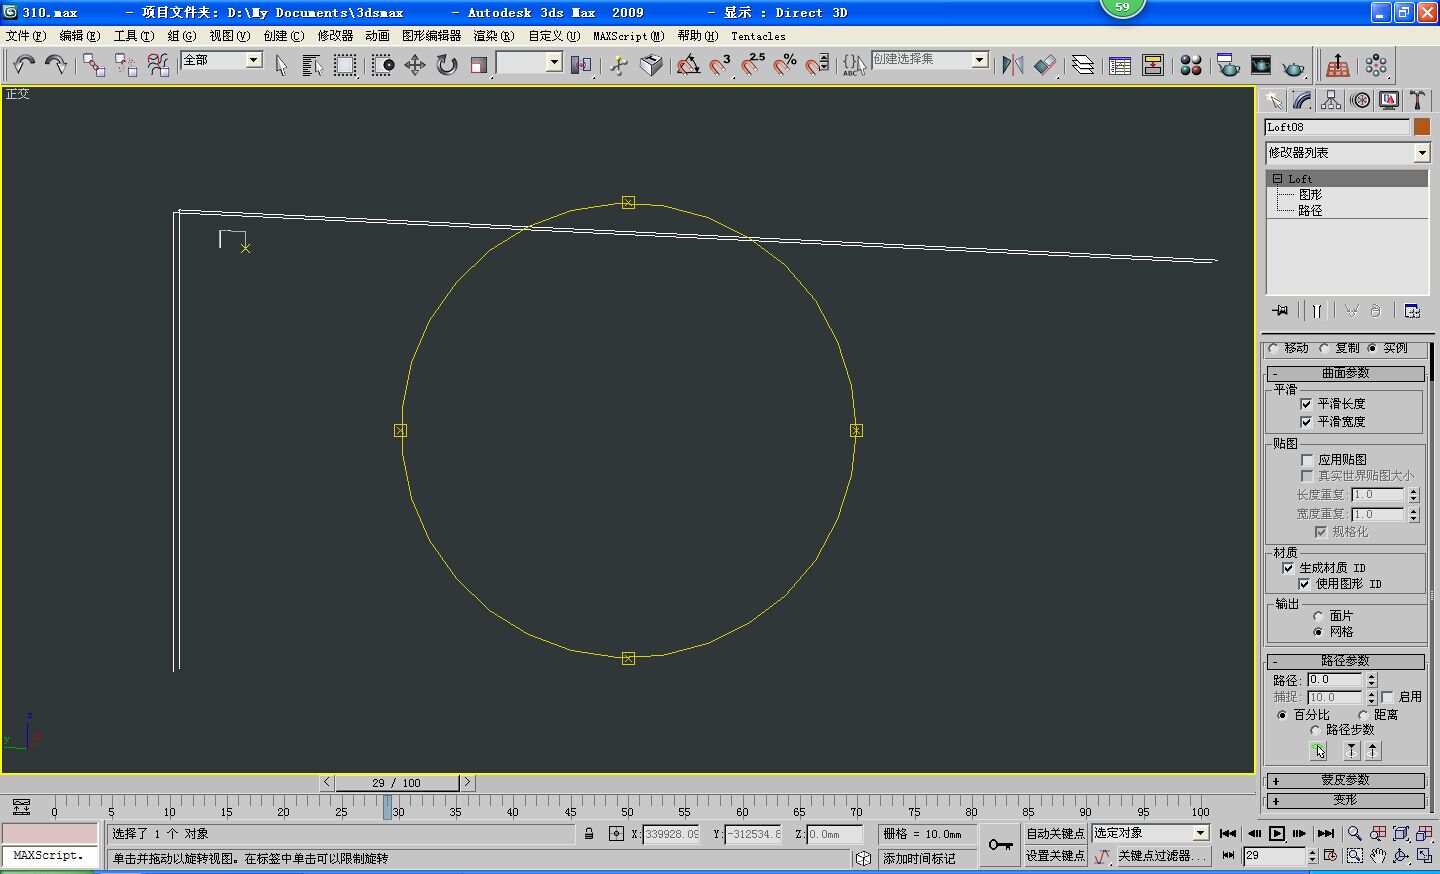The width and height of the screenshot is (1440, 874).
Task: Select the Select and Link tool
Action: click(x=94, y=65)
